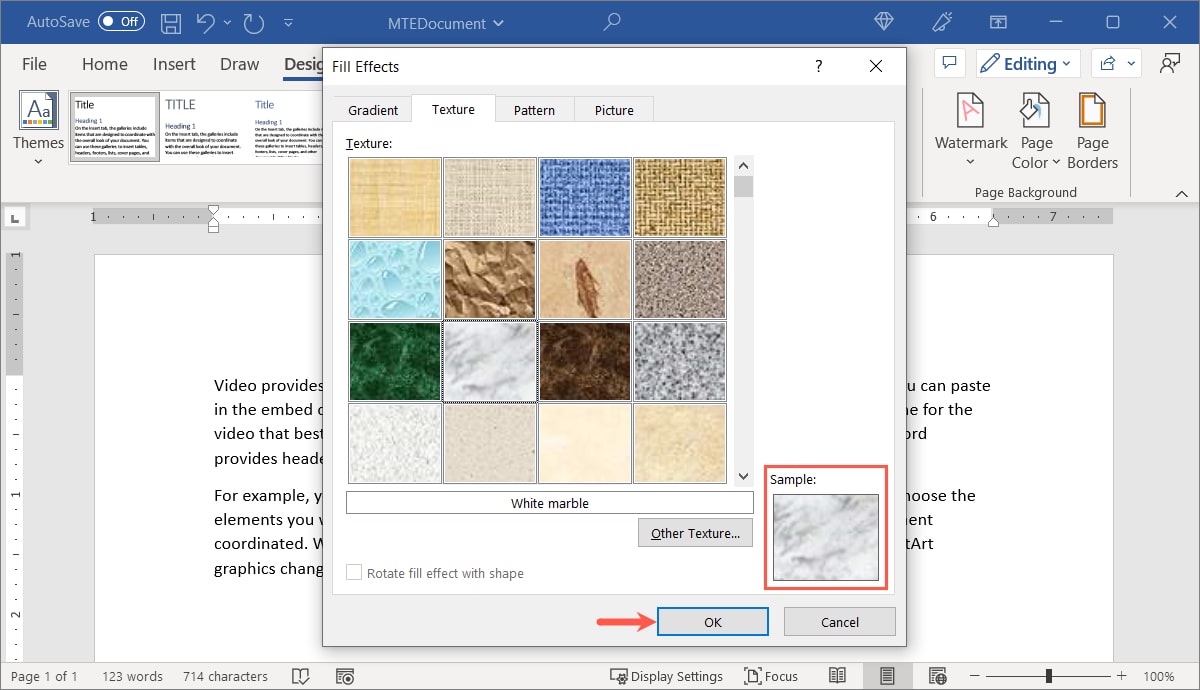
Task: Enable Rotate fill effect with shape
Action: [353, 573]
